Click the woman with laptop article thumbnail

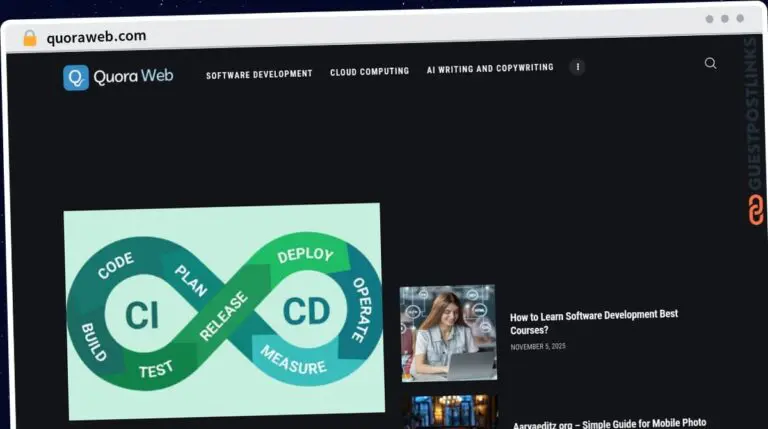pyautogui.click(x=448, y=332)
